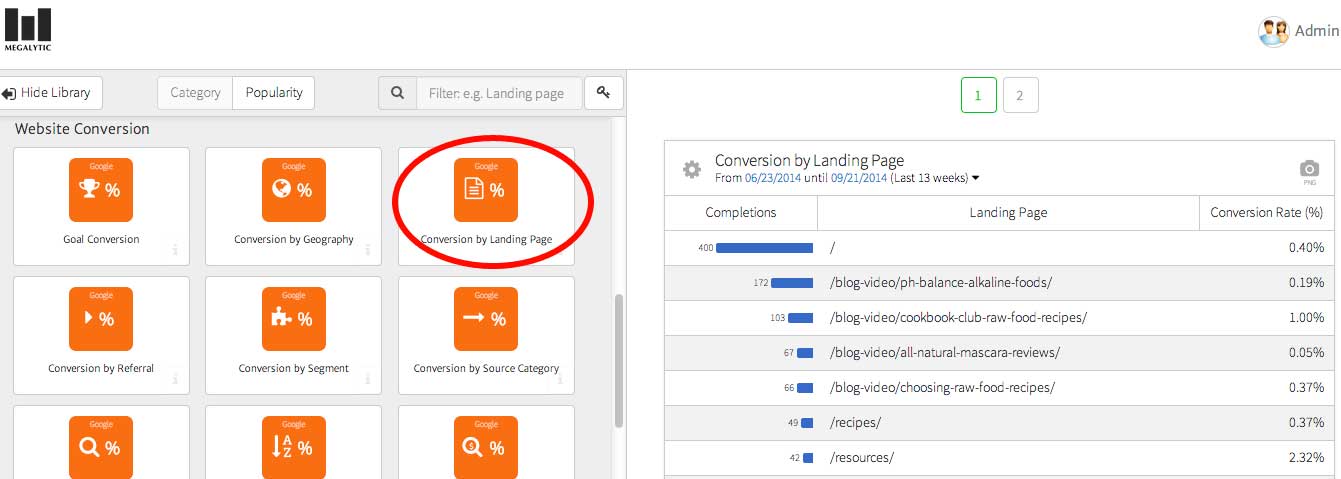Switch library sorting to Category

pos(195,93)
